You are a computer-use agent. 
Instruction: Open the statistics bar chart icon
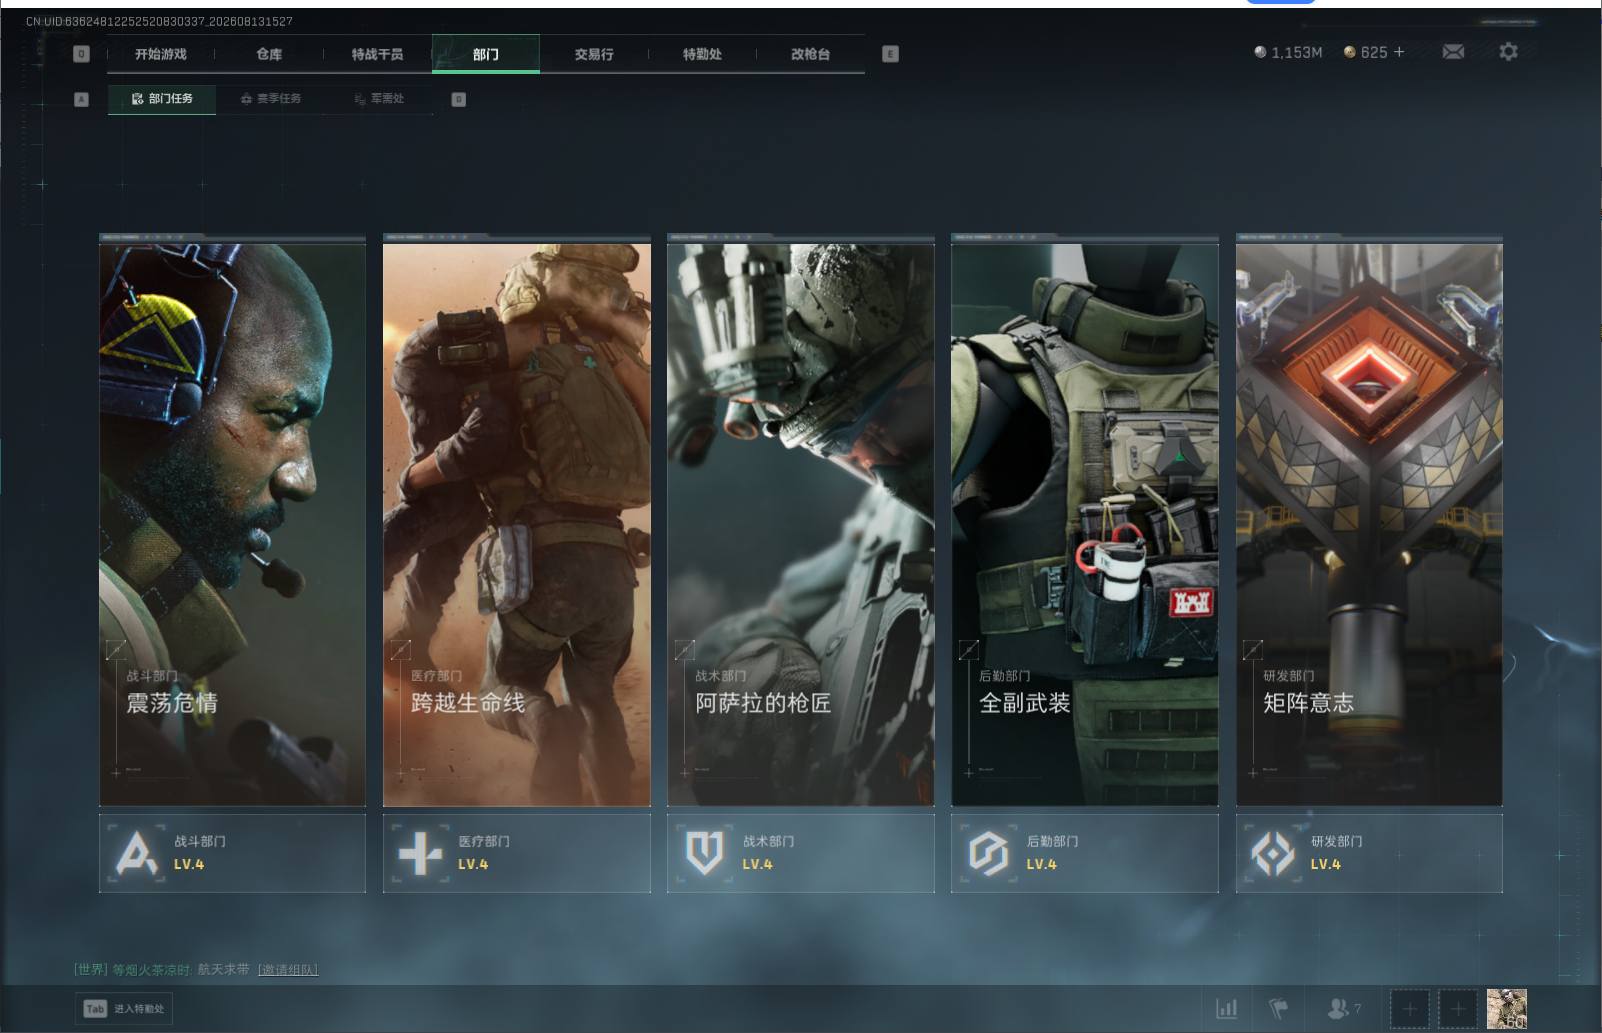pyautogui.click(x=1226, y=1008)
